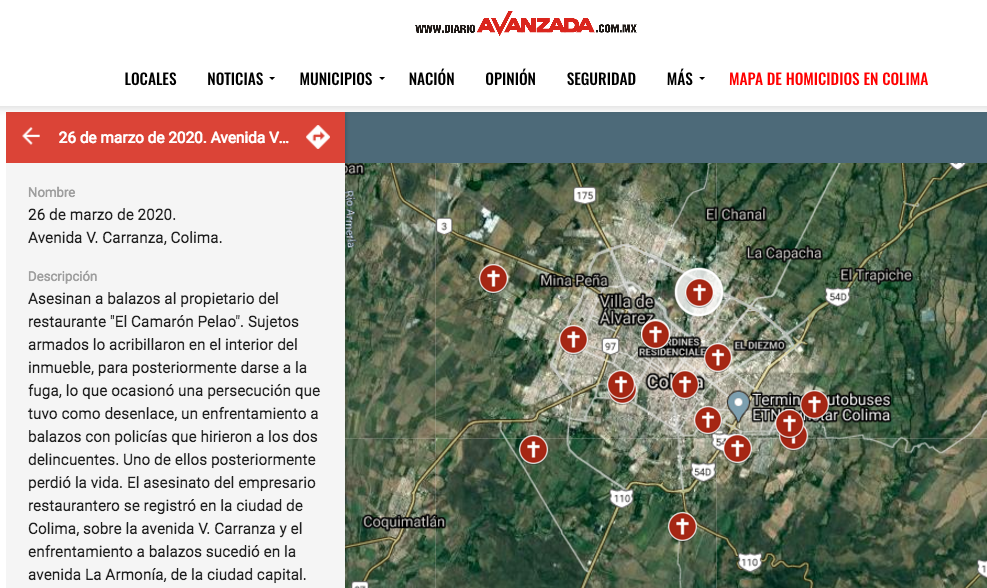Select the cross marker above Jardines Residenciales

tap(655, 334)
